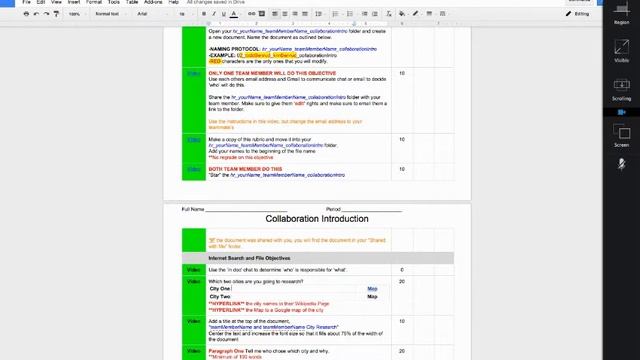The height and width of the screenshot is (360, 640).
Task: Click the Full Name blank line
Action: (246, 210)
